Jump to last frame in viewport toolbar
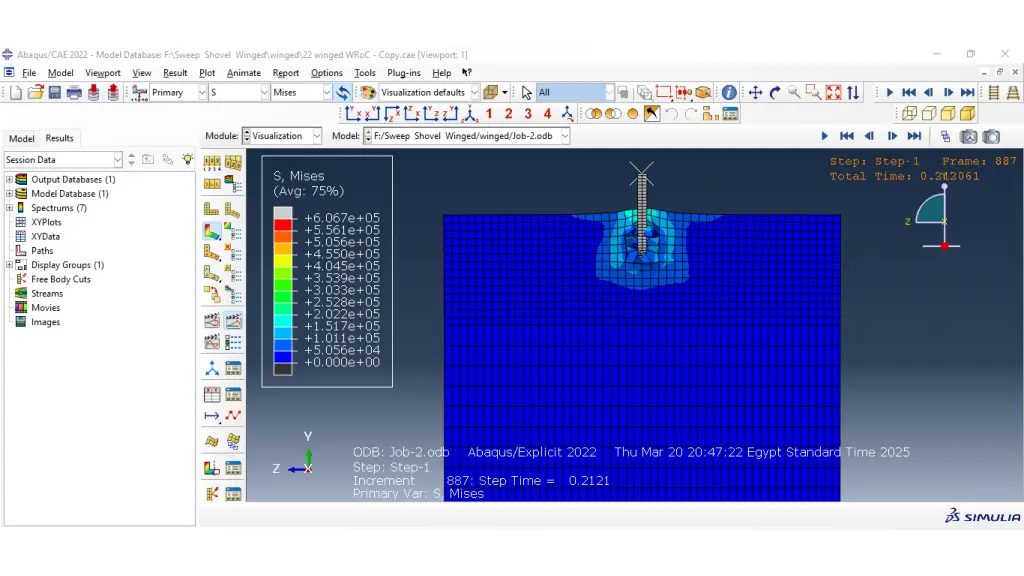This screenshot has width=1024, height=576. tap(914, 136)
